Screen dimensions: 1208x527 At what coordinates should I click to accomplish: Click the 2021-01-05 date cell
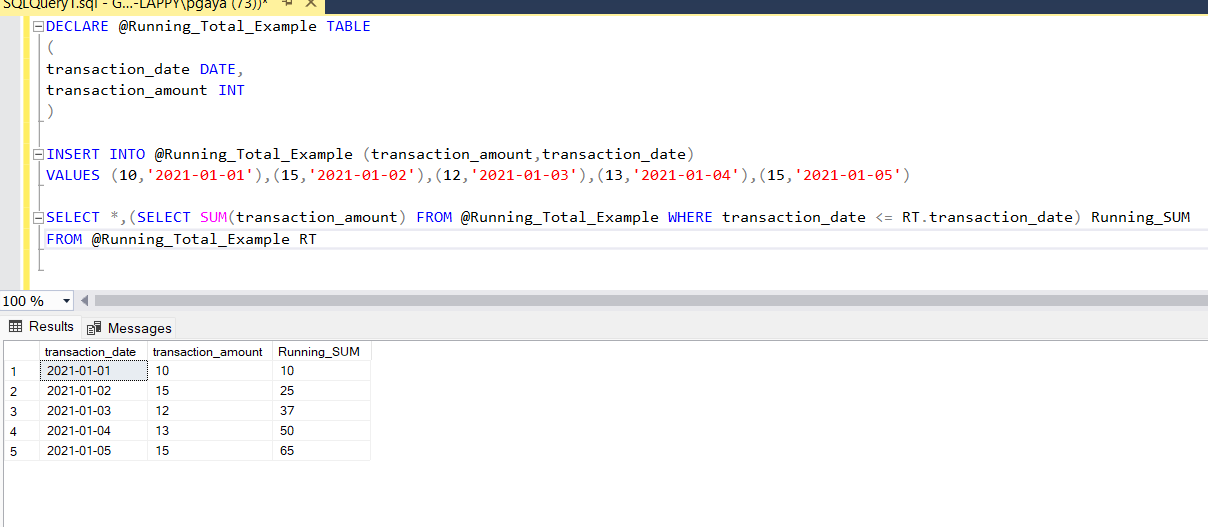pos(93,451)
